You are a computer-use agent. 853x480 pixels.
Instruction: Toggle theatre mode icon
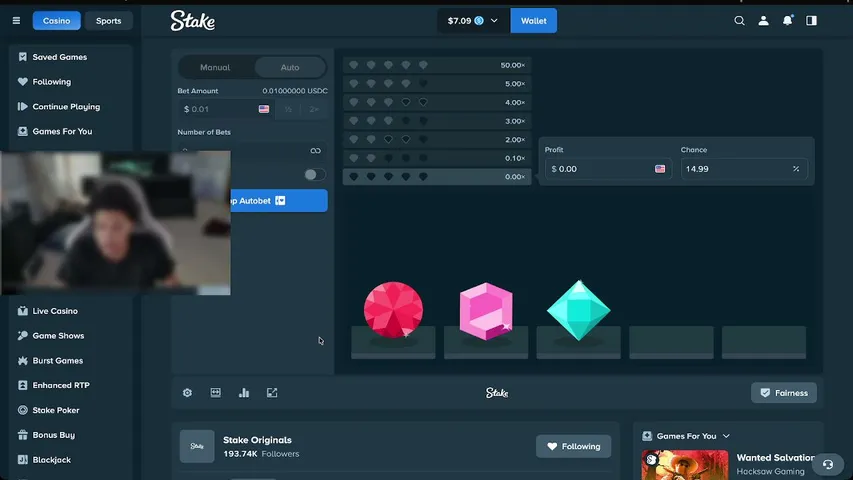215,393
